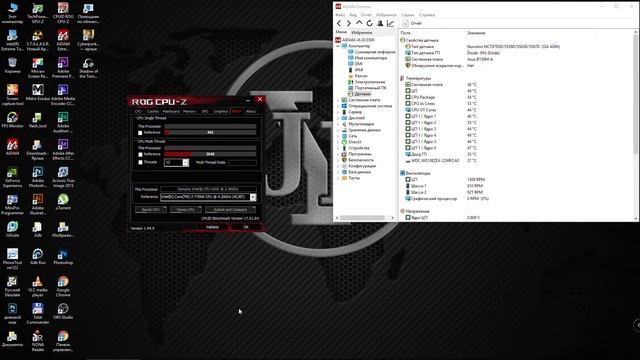Open the FPS Monitor desktop icon
The height and width of the screenshot is (360, 640).
pyautogui.click(x=12, y=120)
